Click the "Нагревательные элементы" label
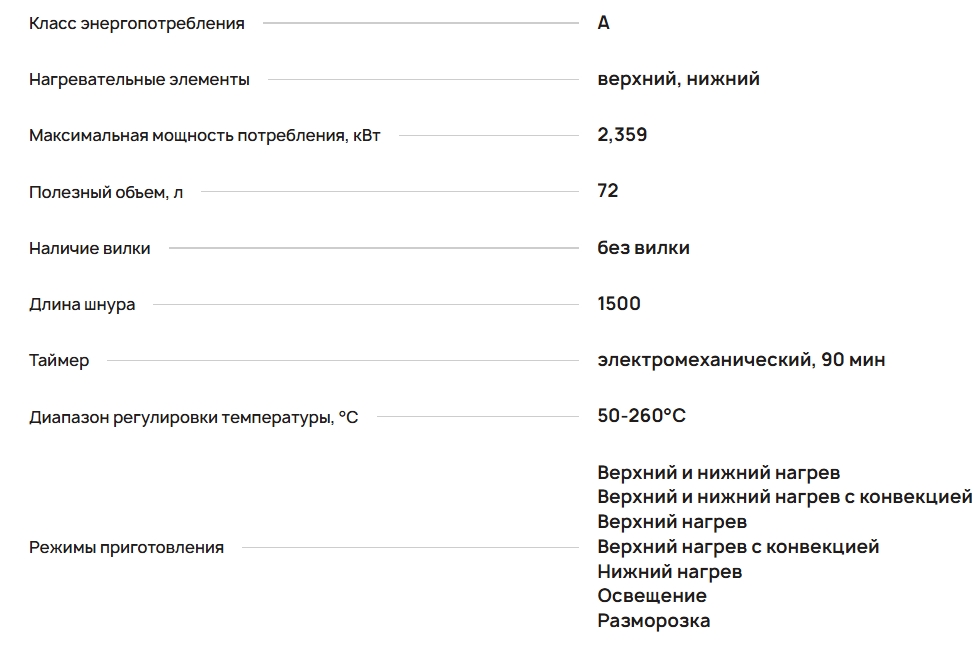This screenshot has width=977, height=658. click(140, 79)
